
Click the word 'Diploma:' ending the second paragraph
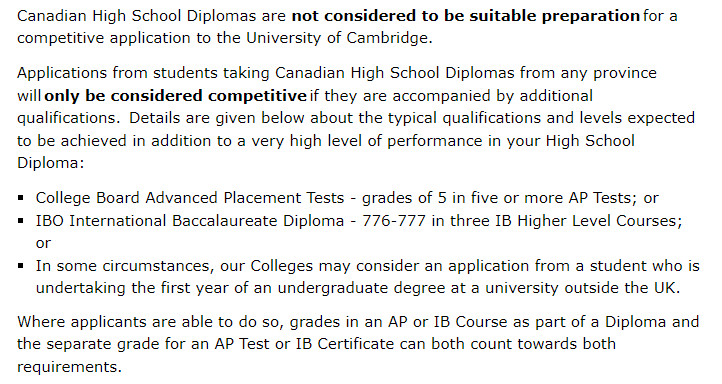(51, 163)
